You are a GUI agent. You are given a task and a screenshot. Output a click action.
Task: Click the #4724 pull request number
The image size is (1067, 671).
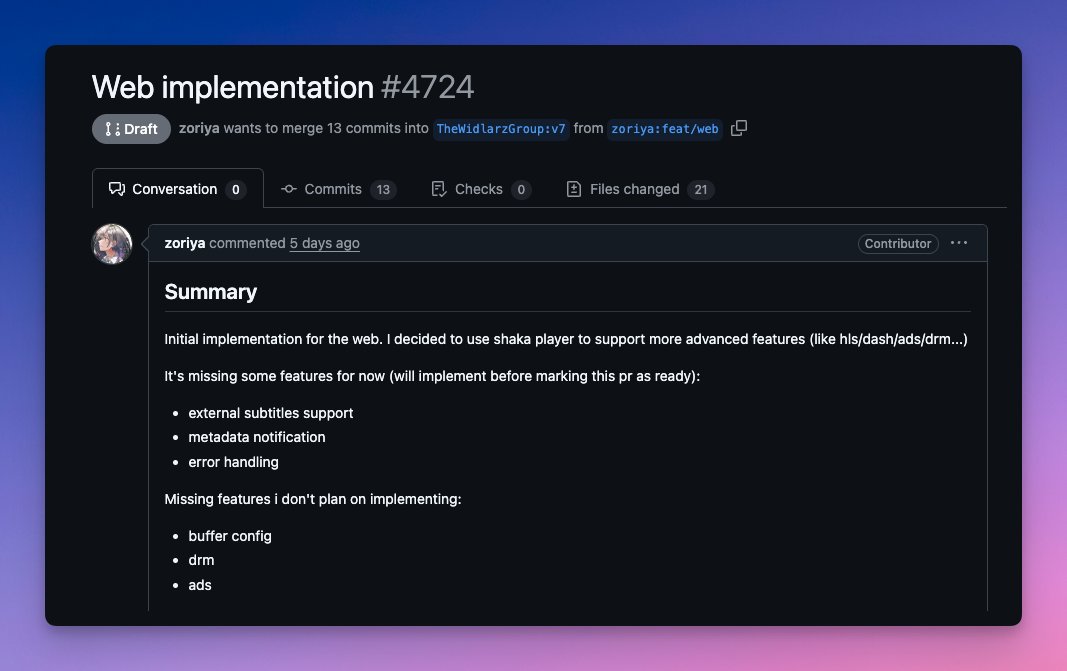(427, 87)
